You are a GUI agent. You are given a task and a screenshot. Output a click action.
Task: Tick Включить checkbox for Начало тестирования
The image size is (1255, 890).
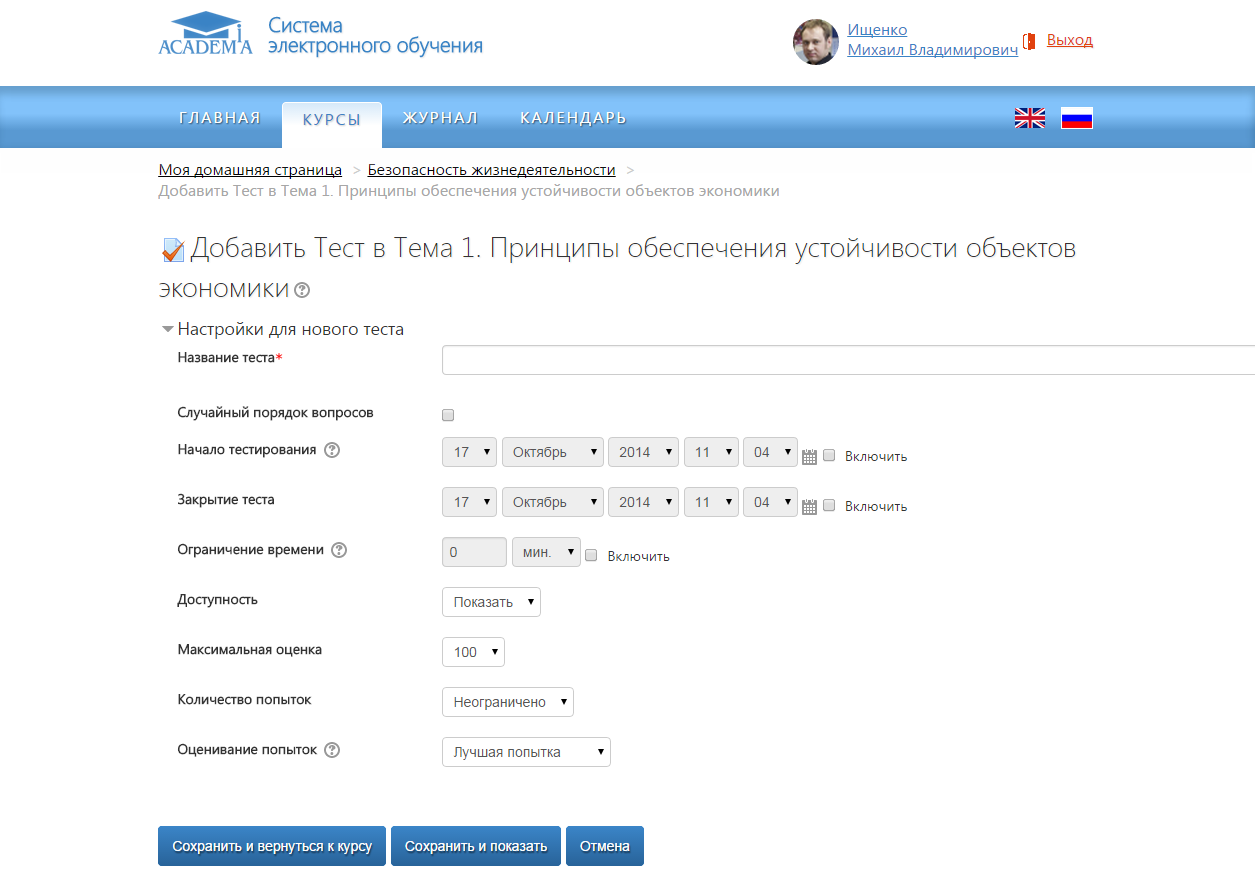[829, 455]
